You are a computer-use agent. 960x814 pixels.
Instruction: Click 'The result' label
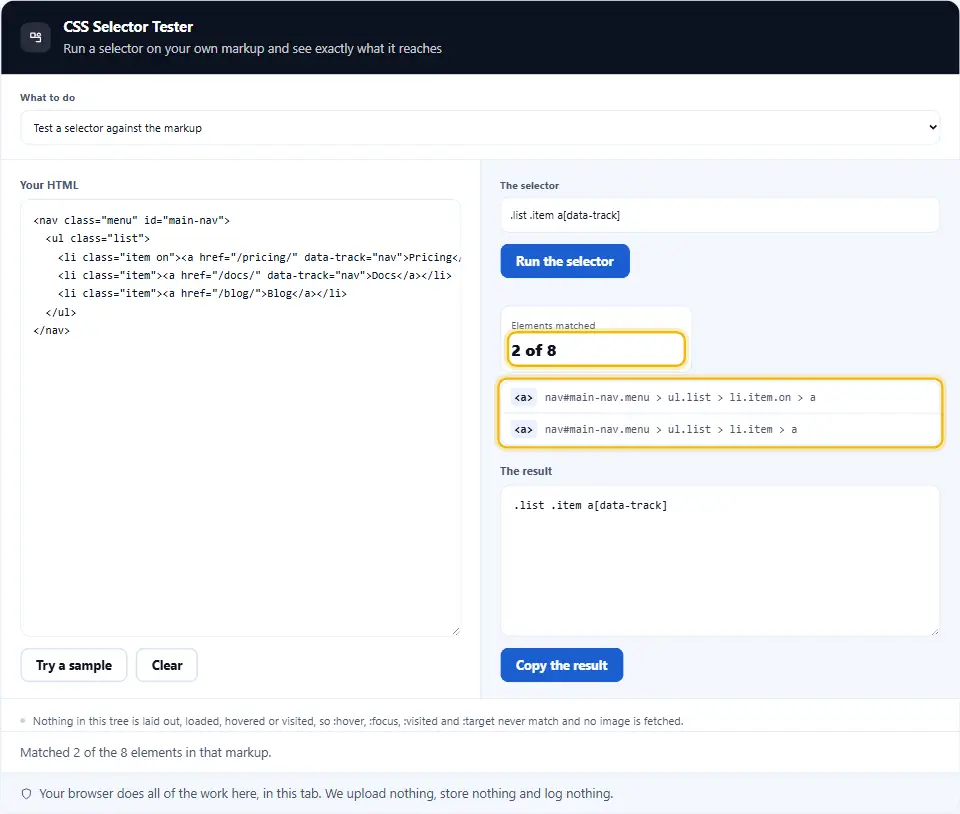(x=526, y=471)
